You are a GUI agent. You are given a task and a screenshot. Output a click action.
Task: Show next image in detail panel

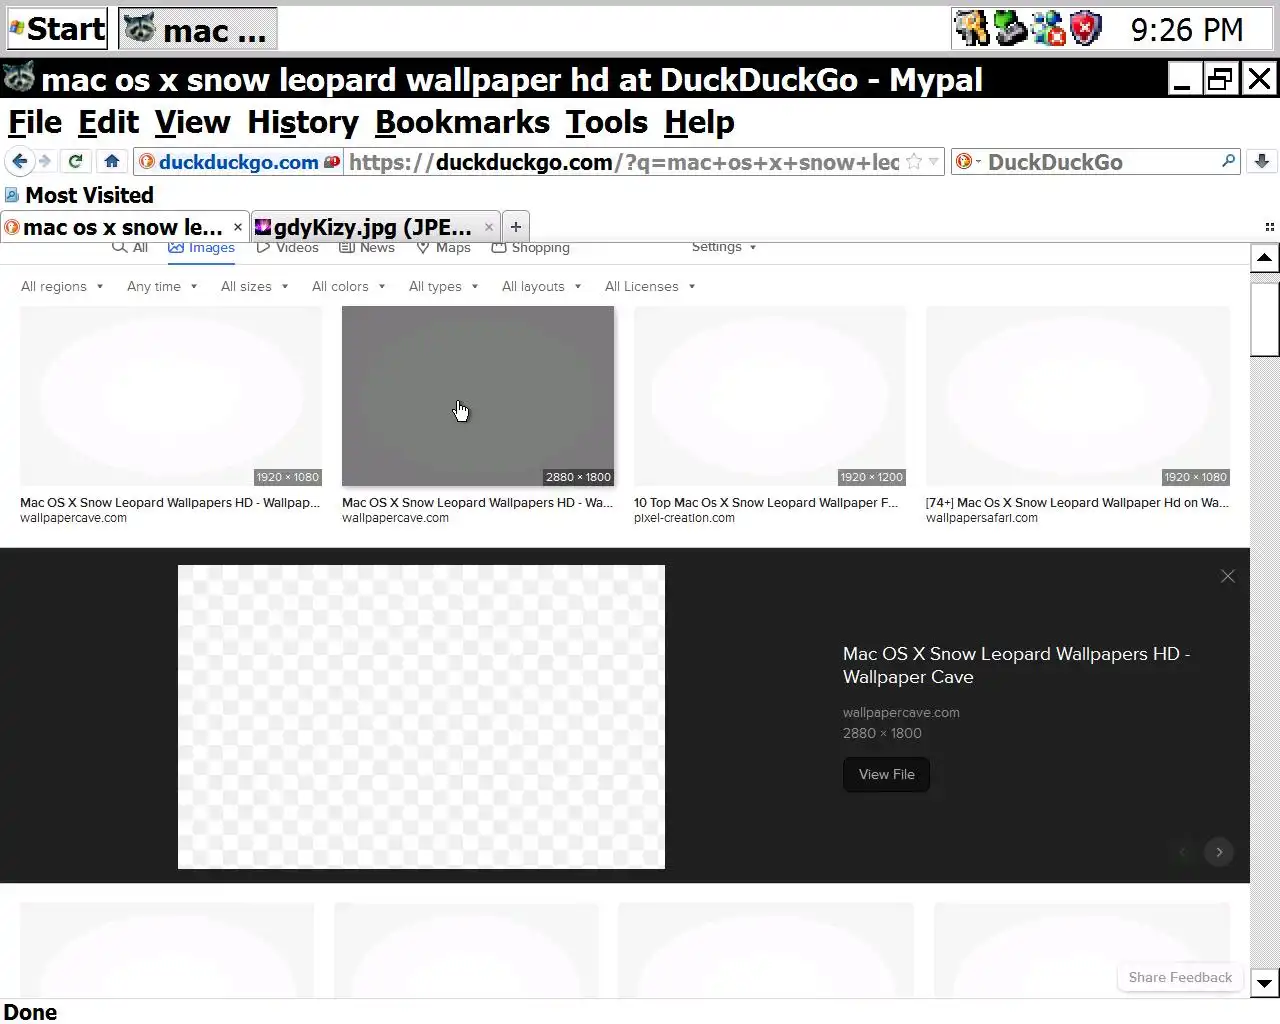(1219, 852)
